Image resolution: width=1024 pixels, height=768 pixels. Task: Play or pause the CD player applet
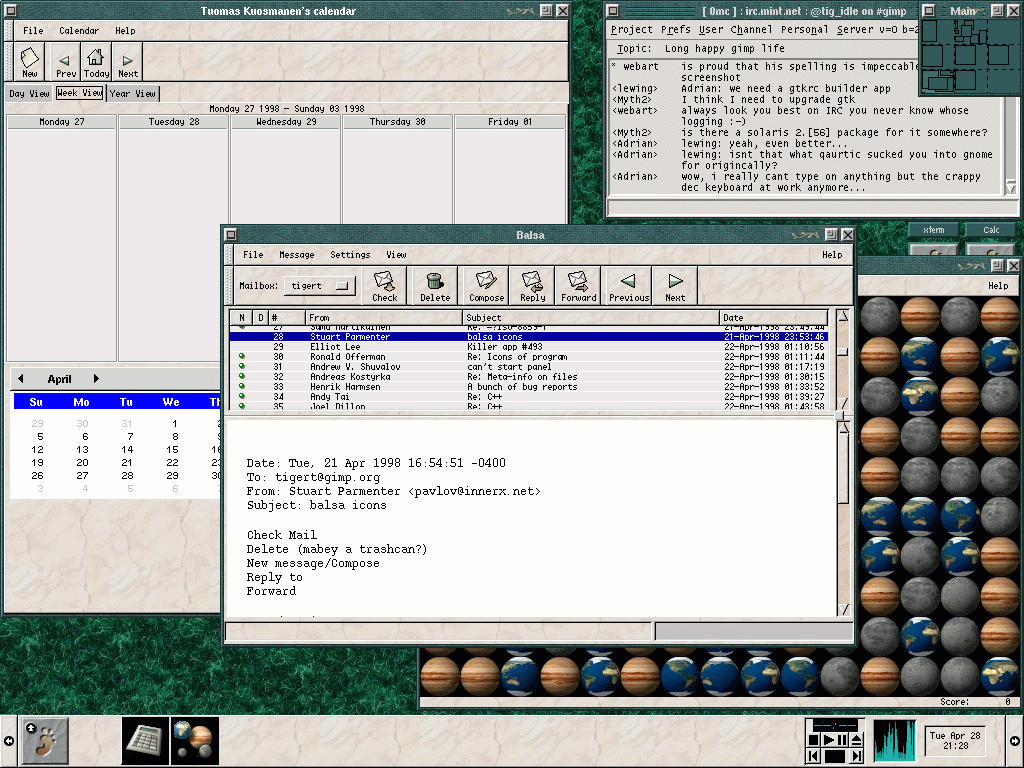click(x=835, y=740)
